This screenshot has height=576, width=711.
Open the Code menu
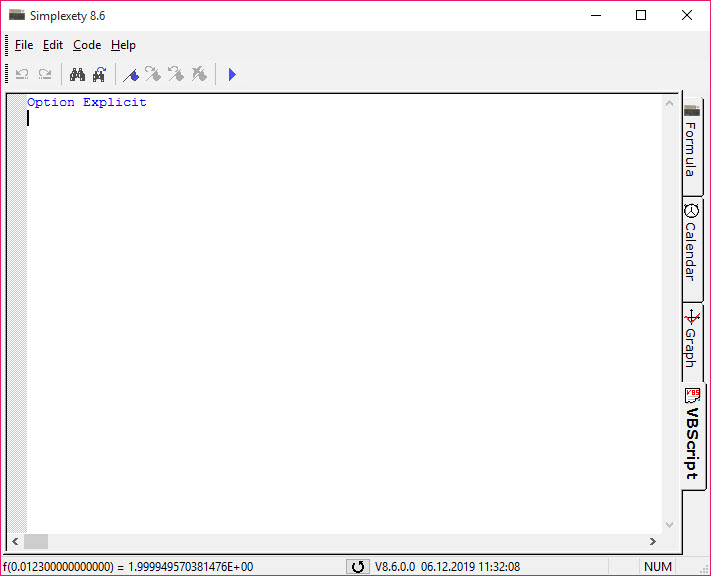(x=87, y=45)
